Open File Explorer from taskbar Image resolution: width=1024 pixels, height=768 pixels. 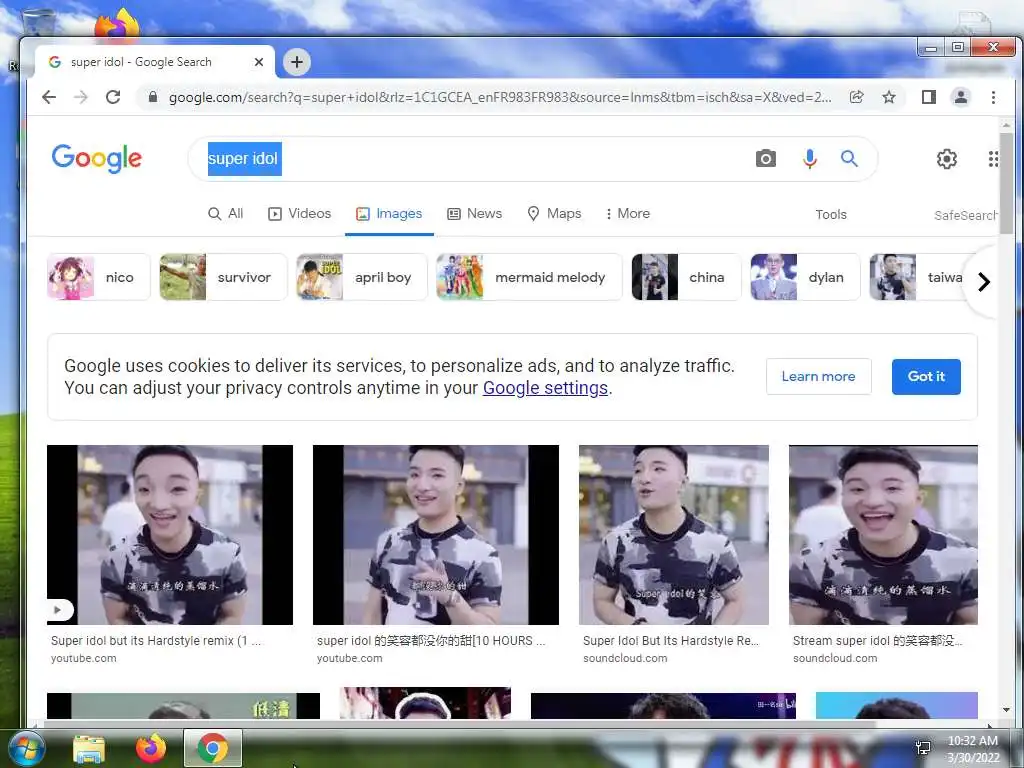[x=89, y=749]
